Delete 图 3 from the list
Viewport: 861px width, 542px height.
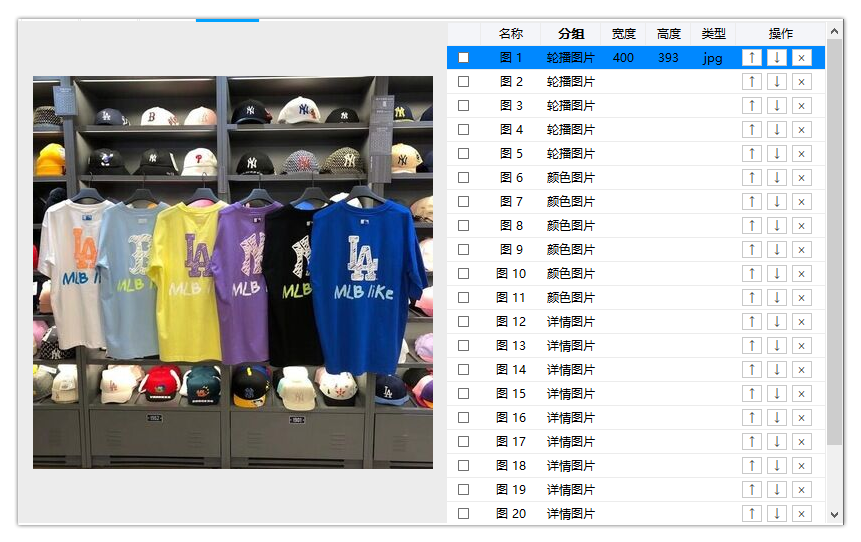pos(802,105)
